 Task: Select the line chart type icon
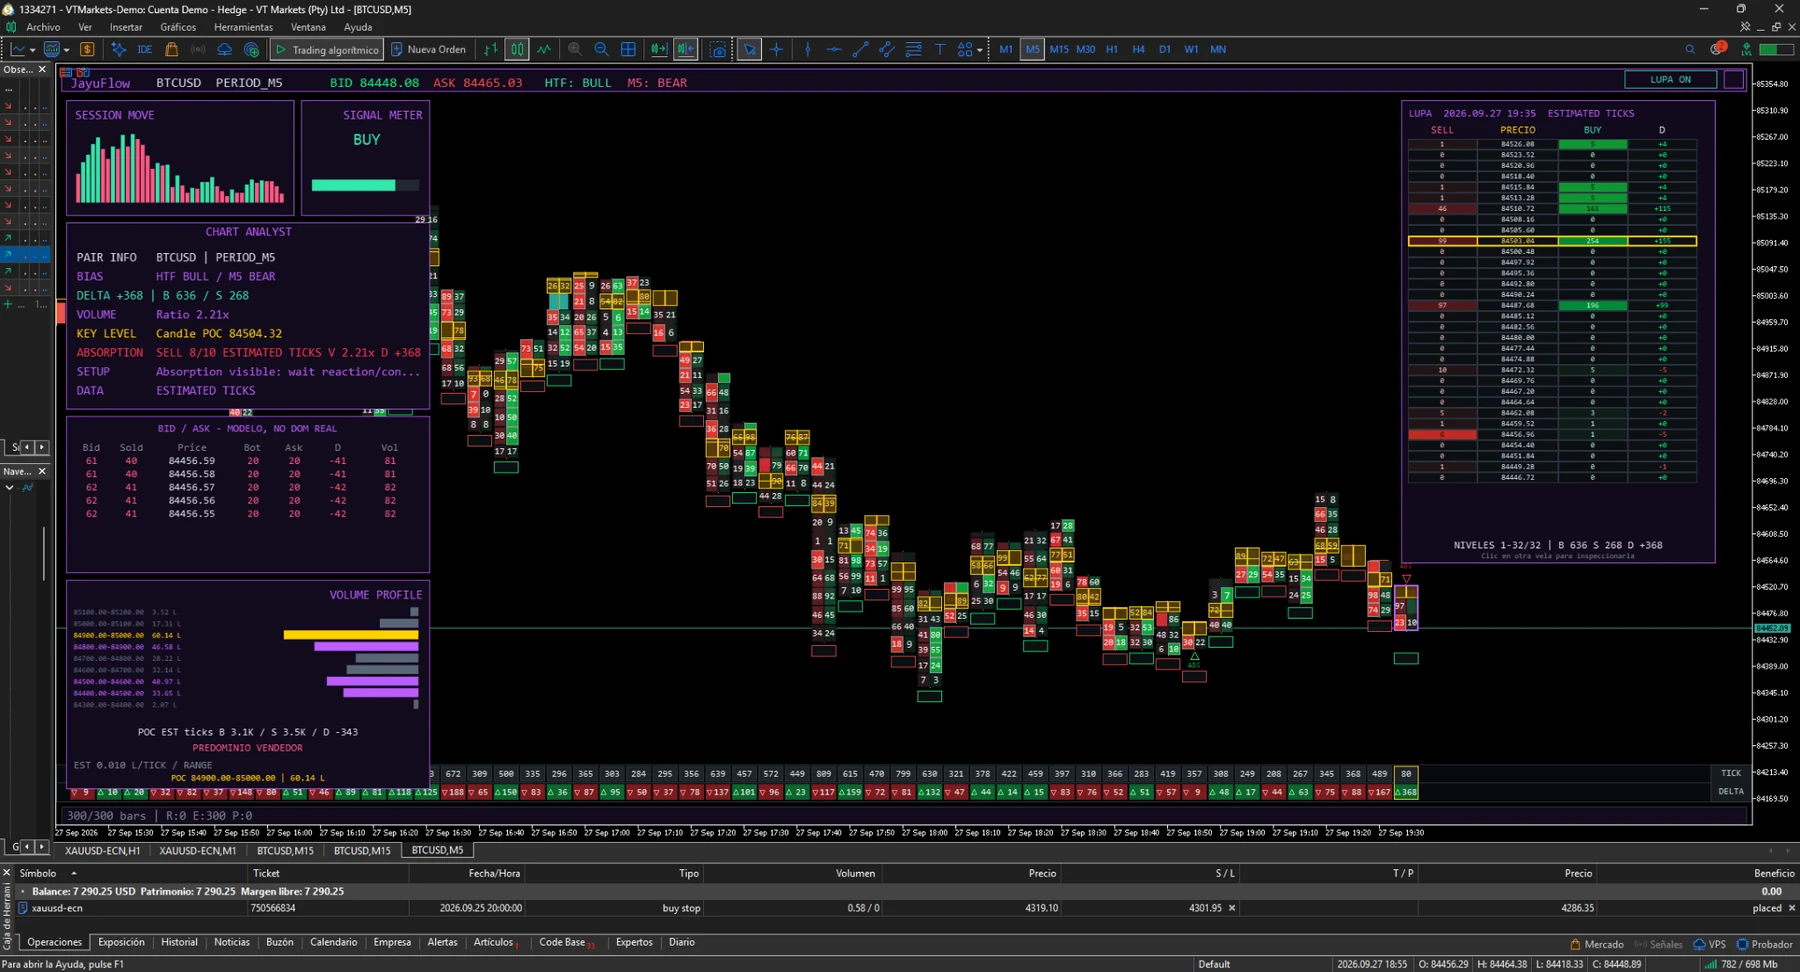pos(544,49)
